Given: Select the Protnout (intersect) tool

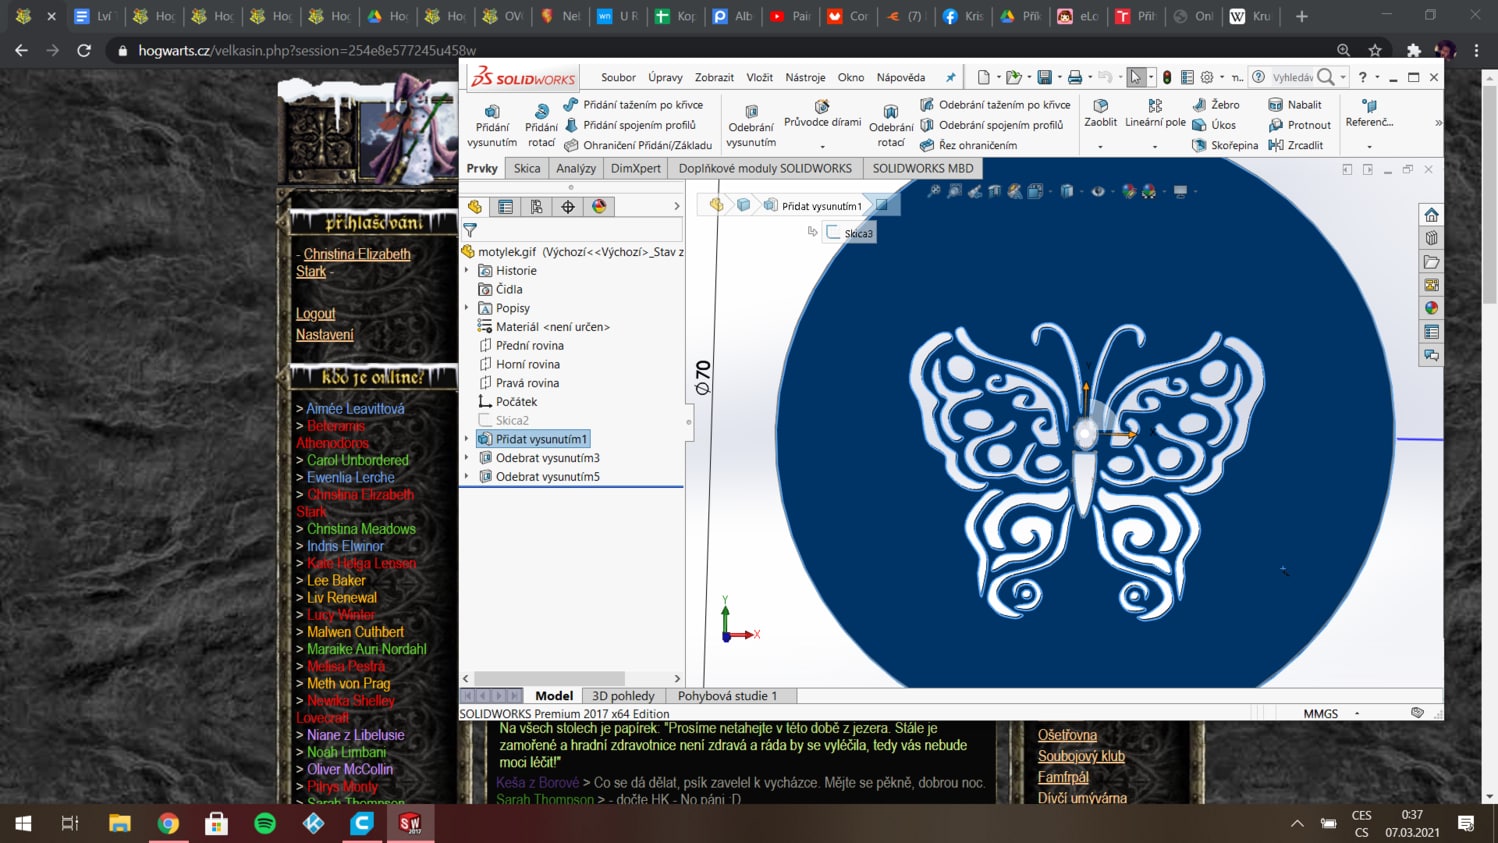Looking at the screenshot, I should 1300,125.
